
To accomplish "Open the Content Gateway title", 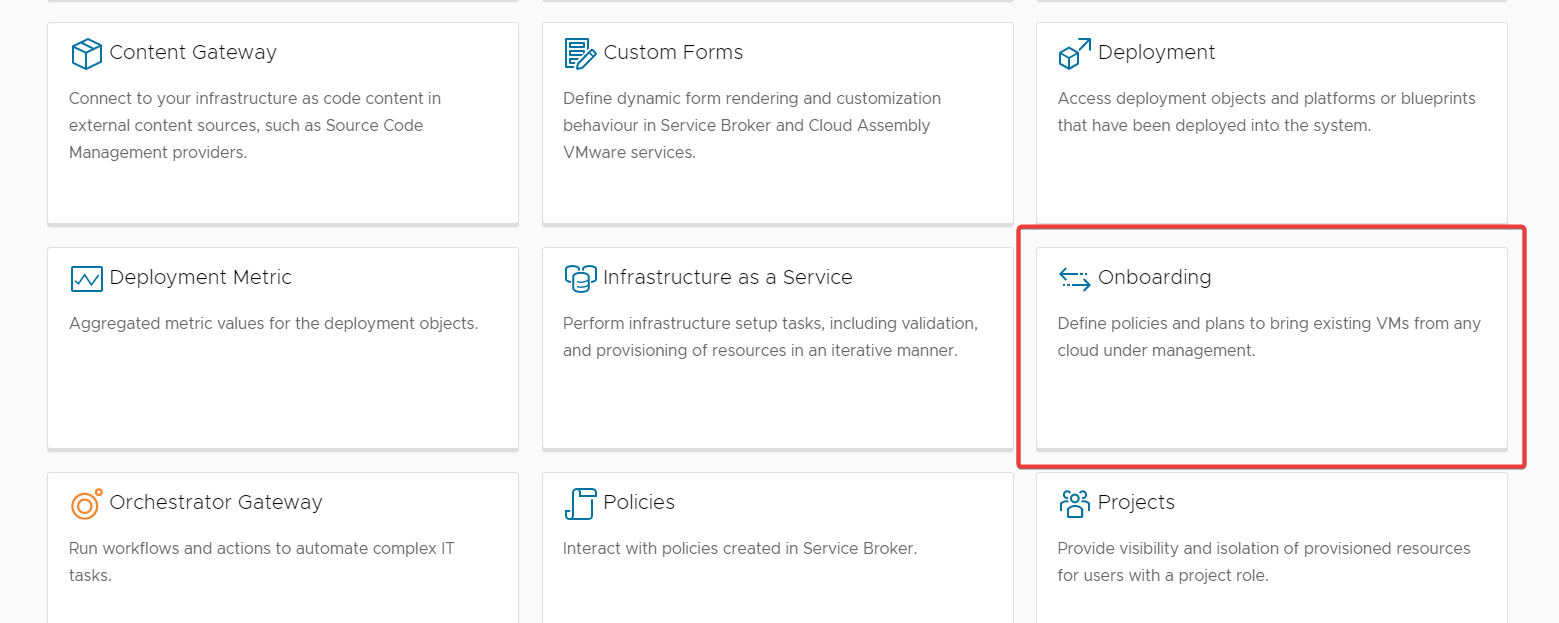I will tap(193, 52).
